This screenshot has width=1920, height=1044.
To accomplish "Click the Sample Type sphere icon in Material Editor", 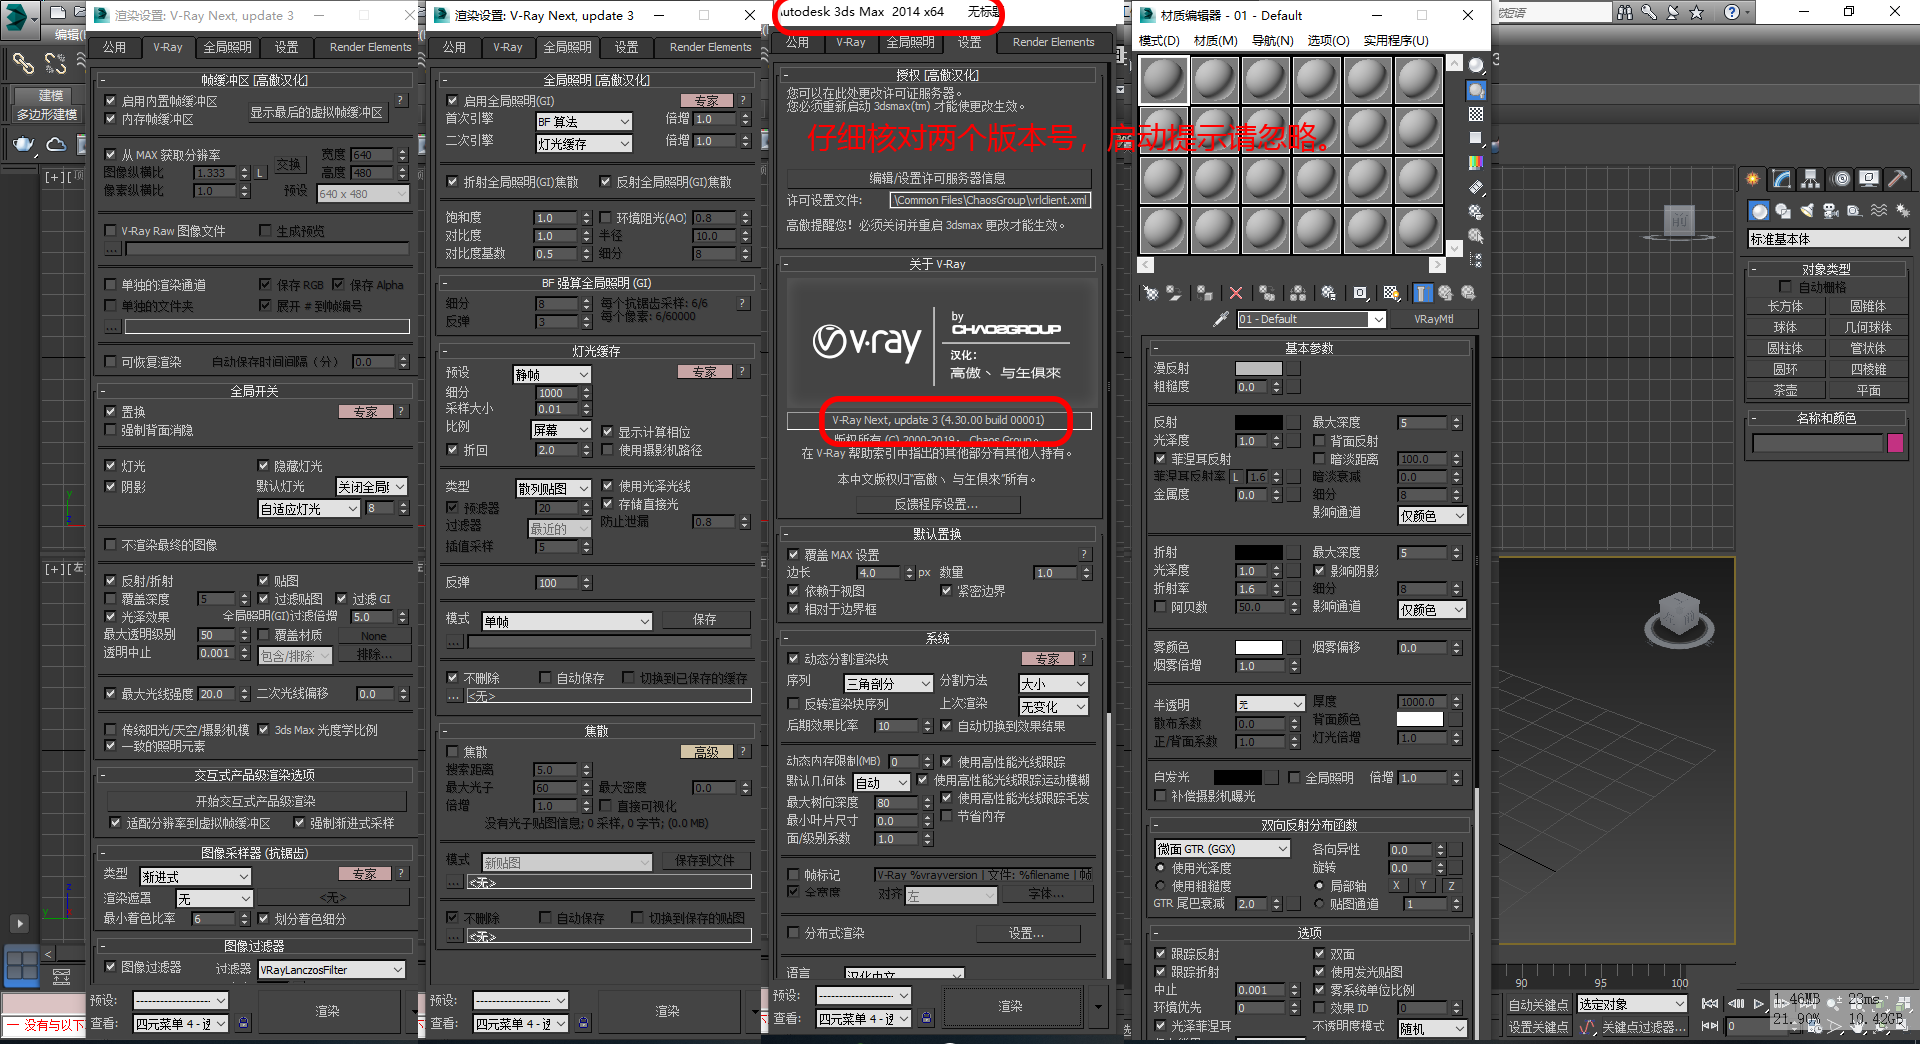I will point(1476,66).
